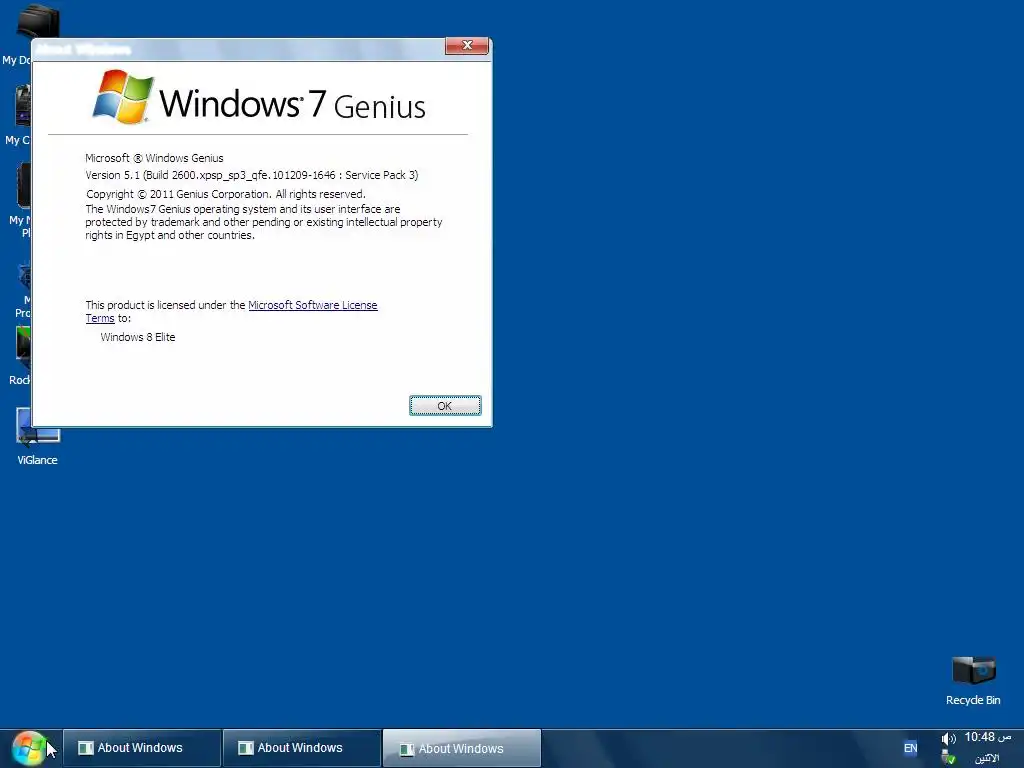The width and height of the screenshot is (1024, 768).
Task: Click the volume speaker tray icon
Action: (x=948, y=739)
